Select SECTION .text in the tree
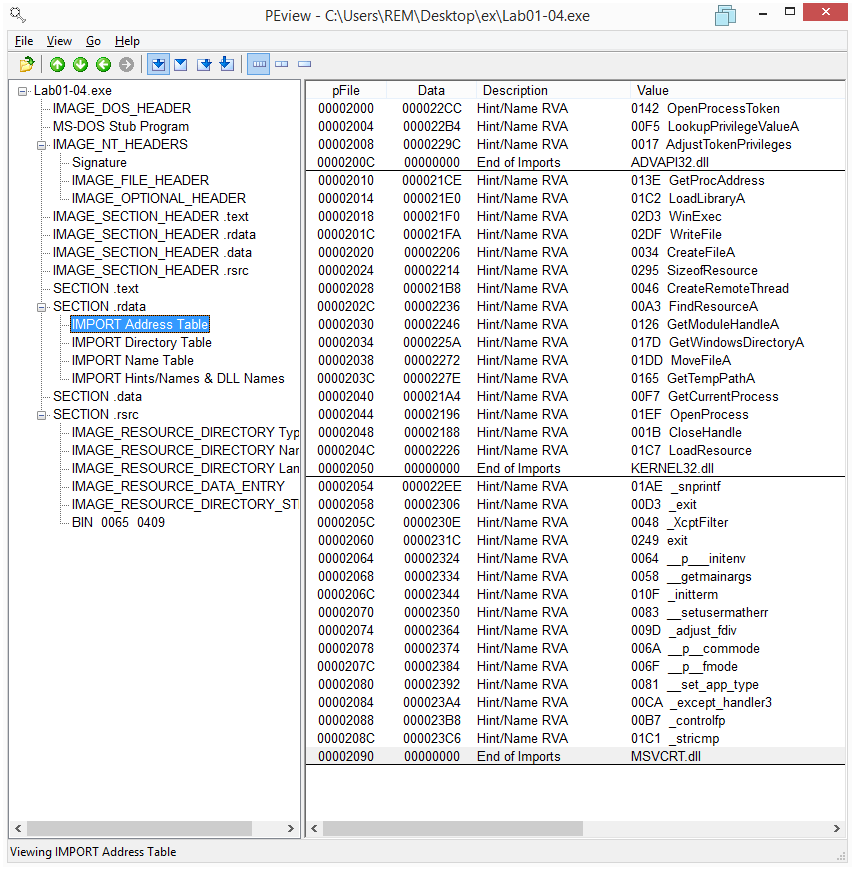Image resolution: width=855 pixels, height=870 pixels. [x=95, y=289]
